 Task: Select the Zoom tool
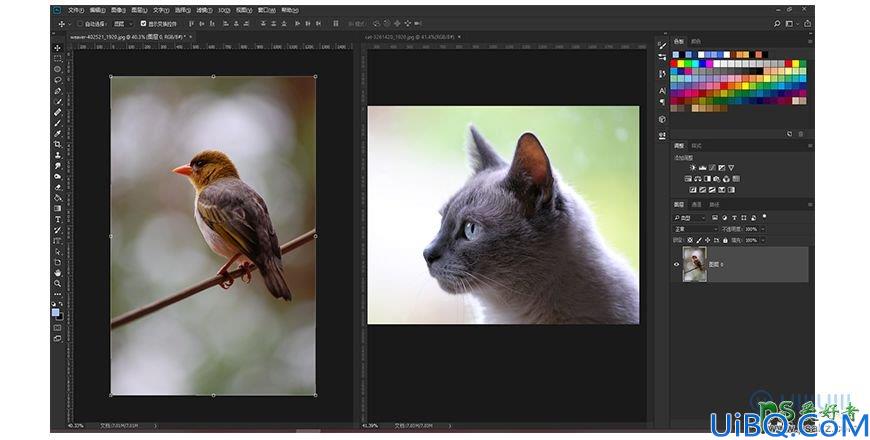pyautogui.click(x=58, y=284)
